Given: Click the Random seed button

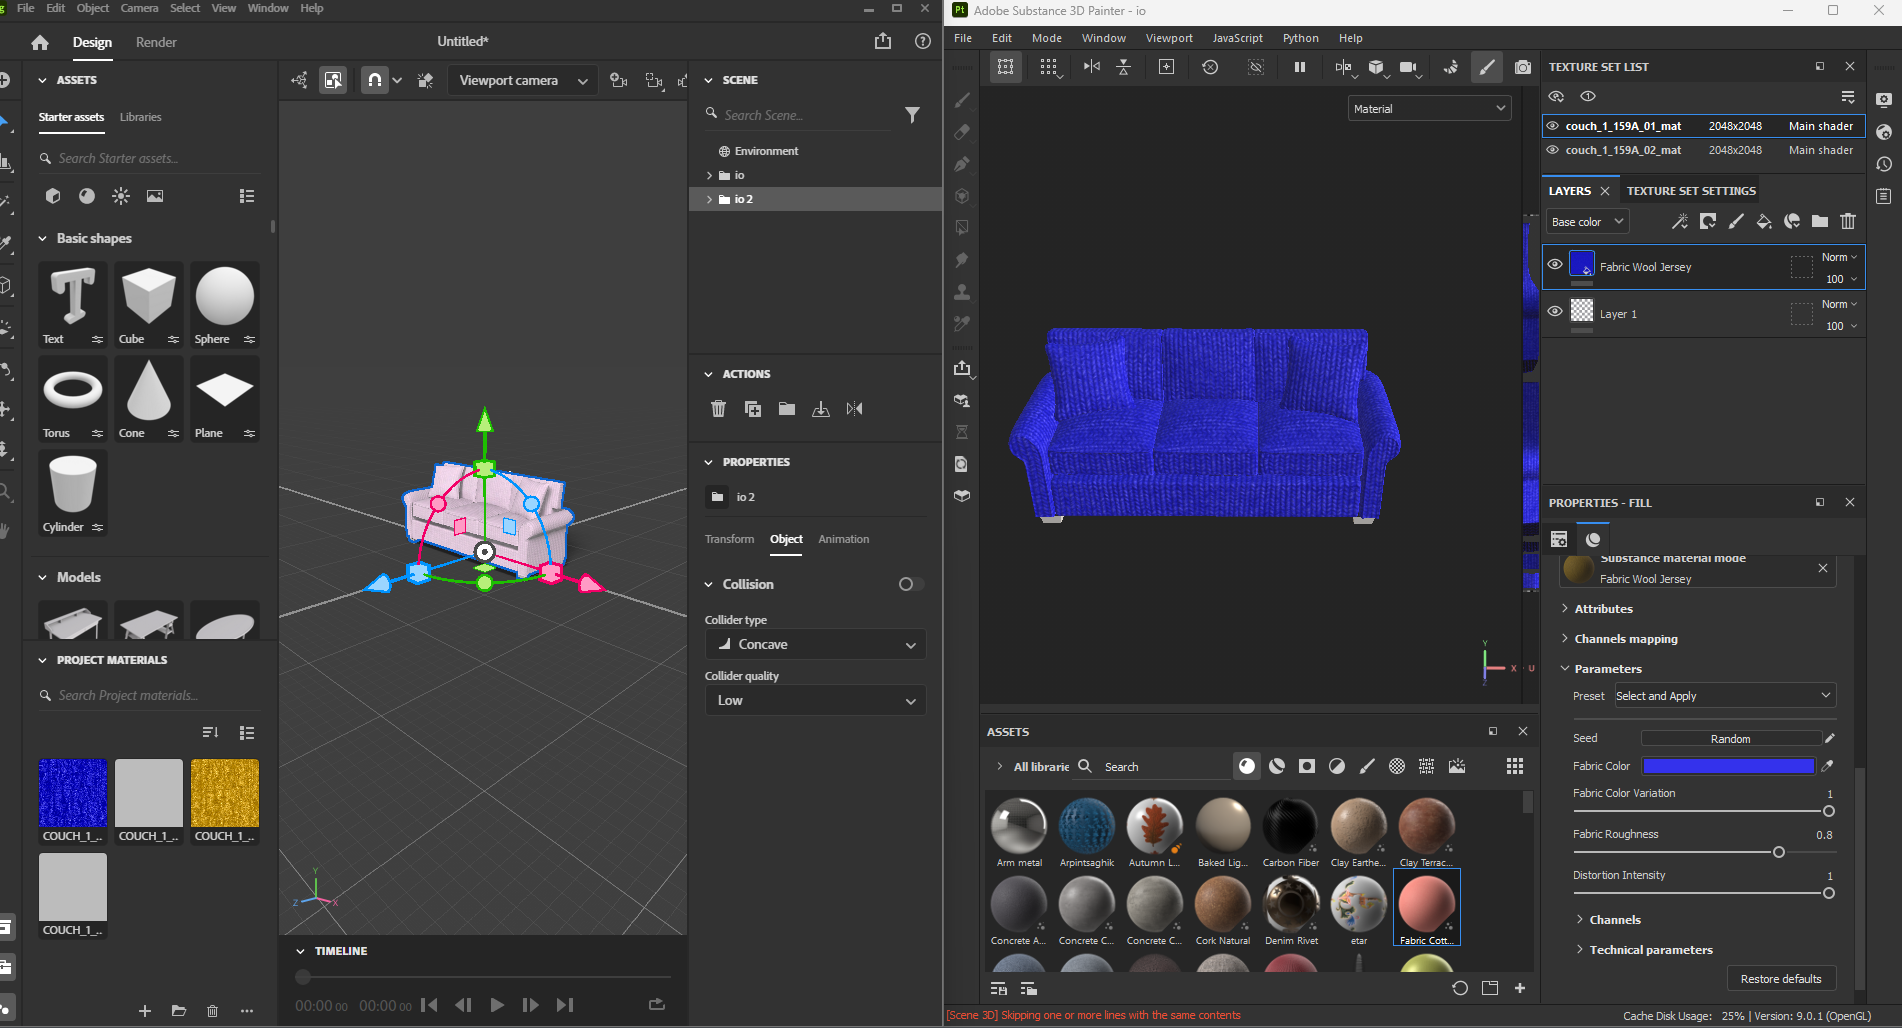Looking at the screenshot, I should (x=1733, y=738).
